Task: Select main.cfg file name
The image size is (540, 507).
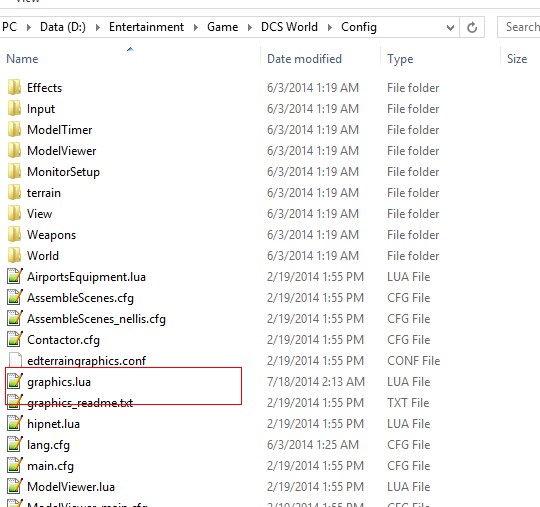Action: click(x=50, y=466)
